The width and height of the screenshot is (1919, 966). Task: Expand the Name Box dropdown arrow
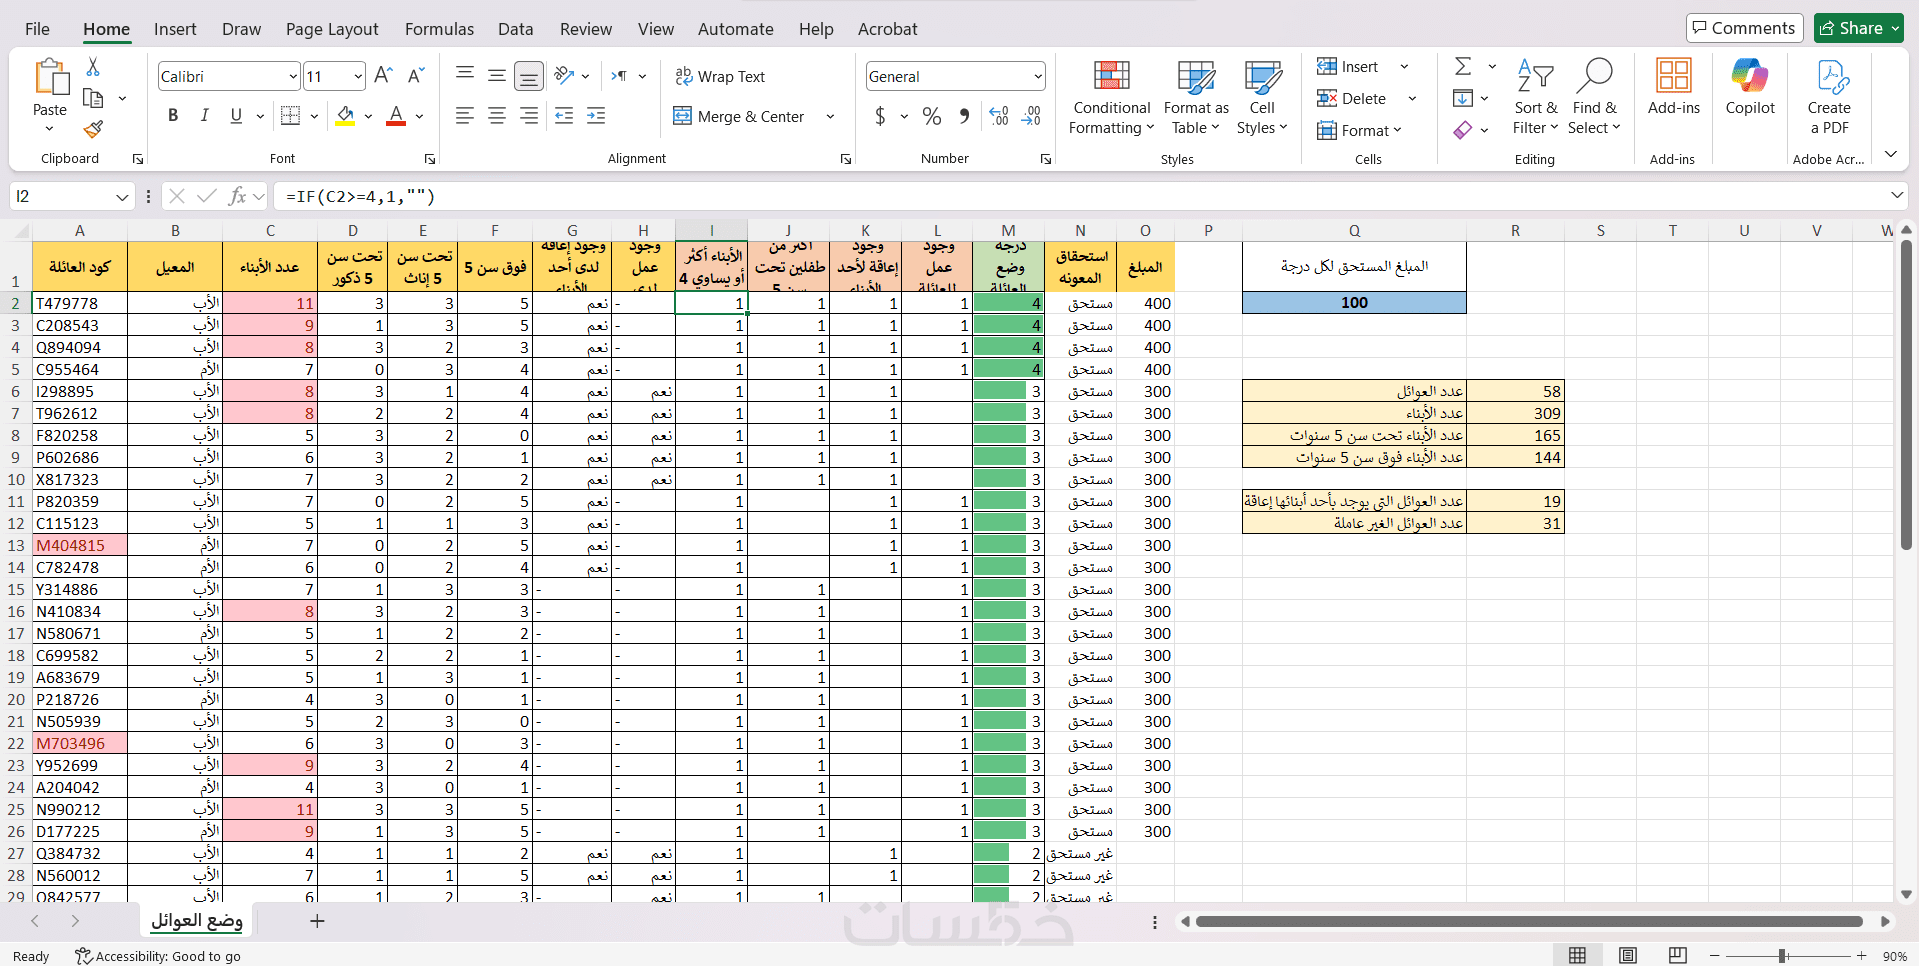click(122, 197)
